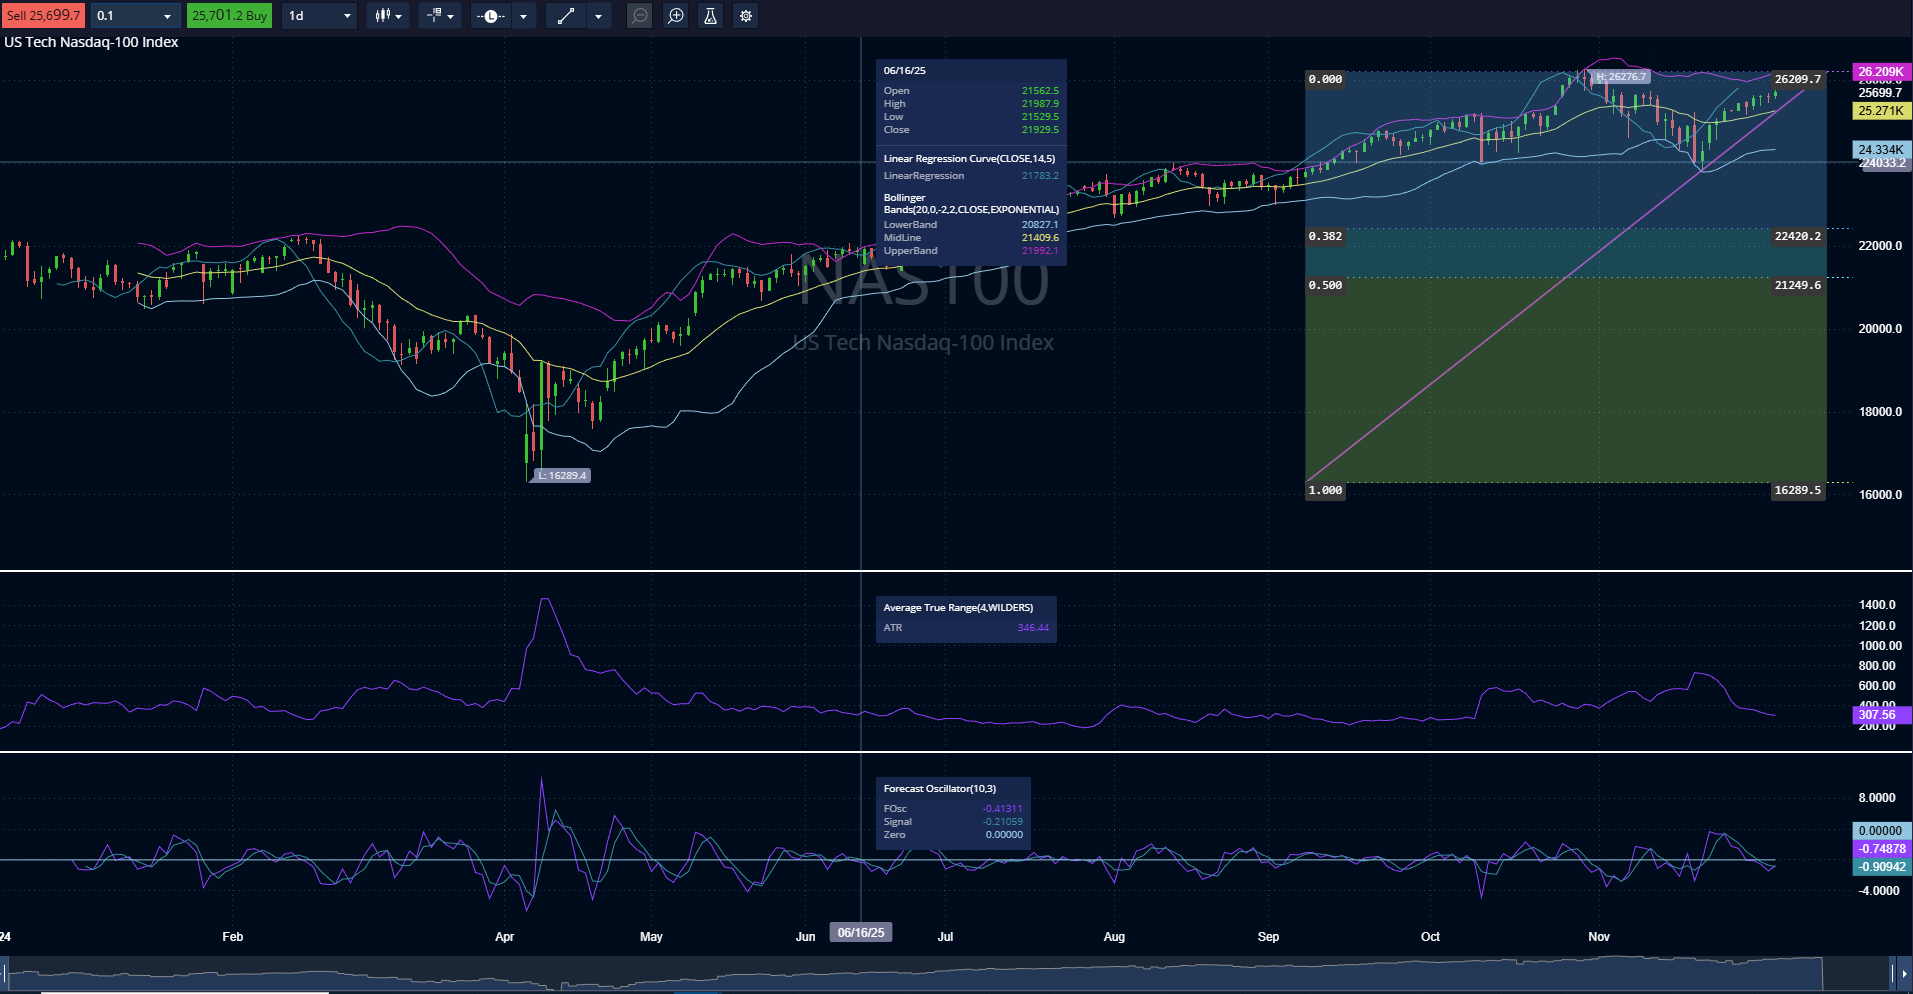Toggle the Buy 25,701.2 price button
The width and height of the screenshot is (1913, 994).
(228, 15)
